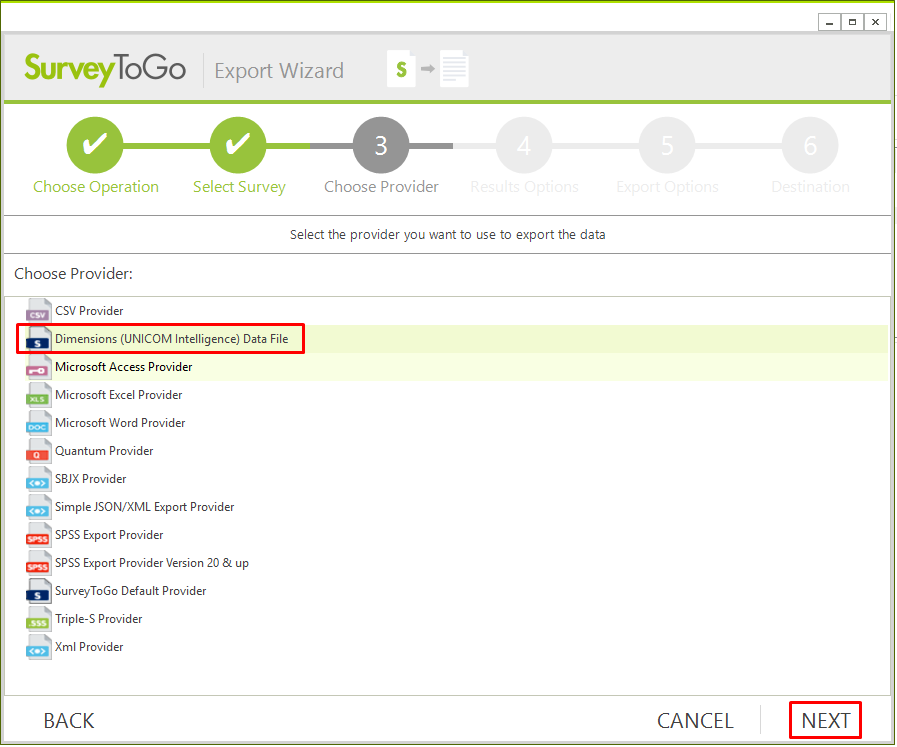Select SPSS Export Provider
The width and height of the screenshot is (897, 747).
click(x=109, y=535)
